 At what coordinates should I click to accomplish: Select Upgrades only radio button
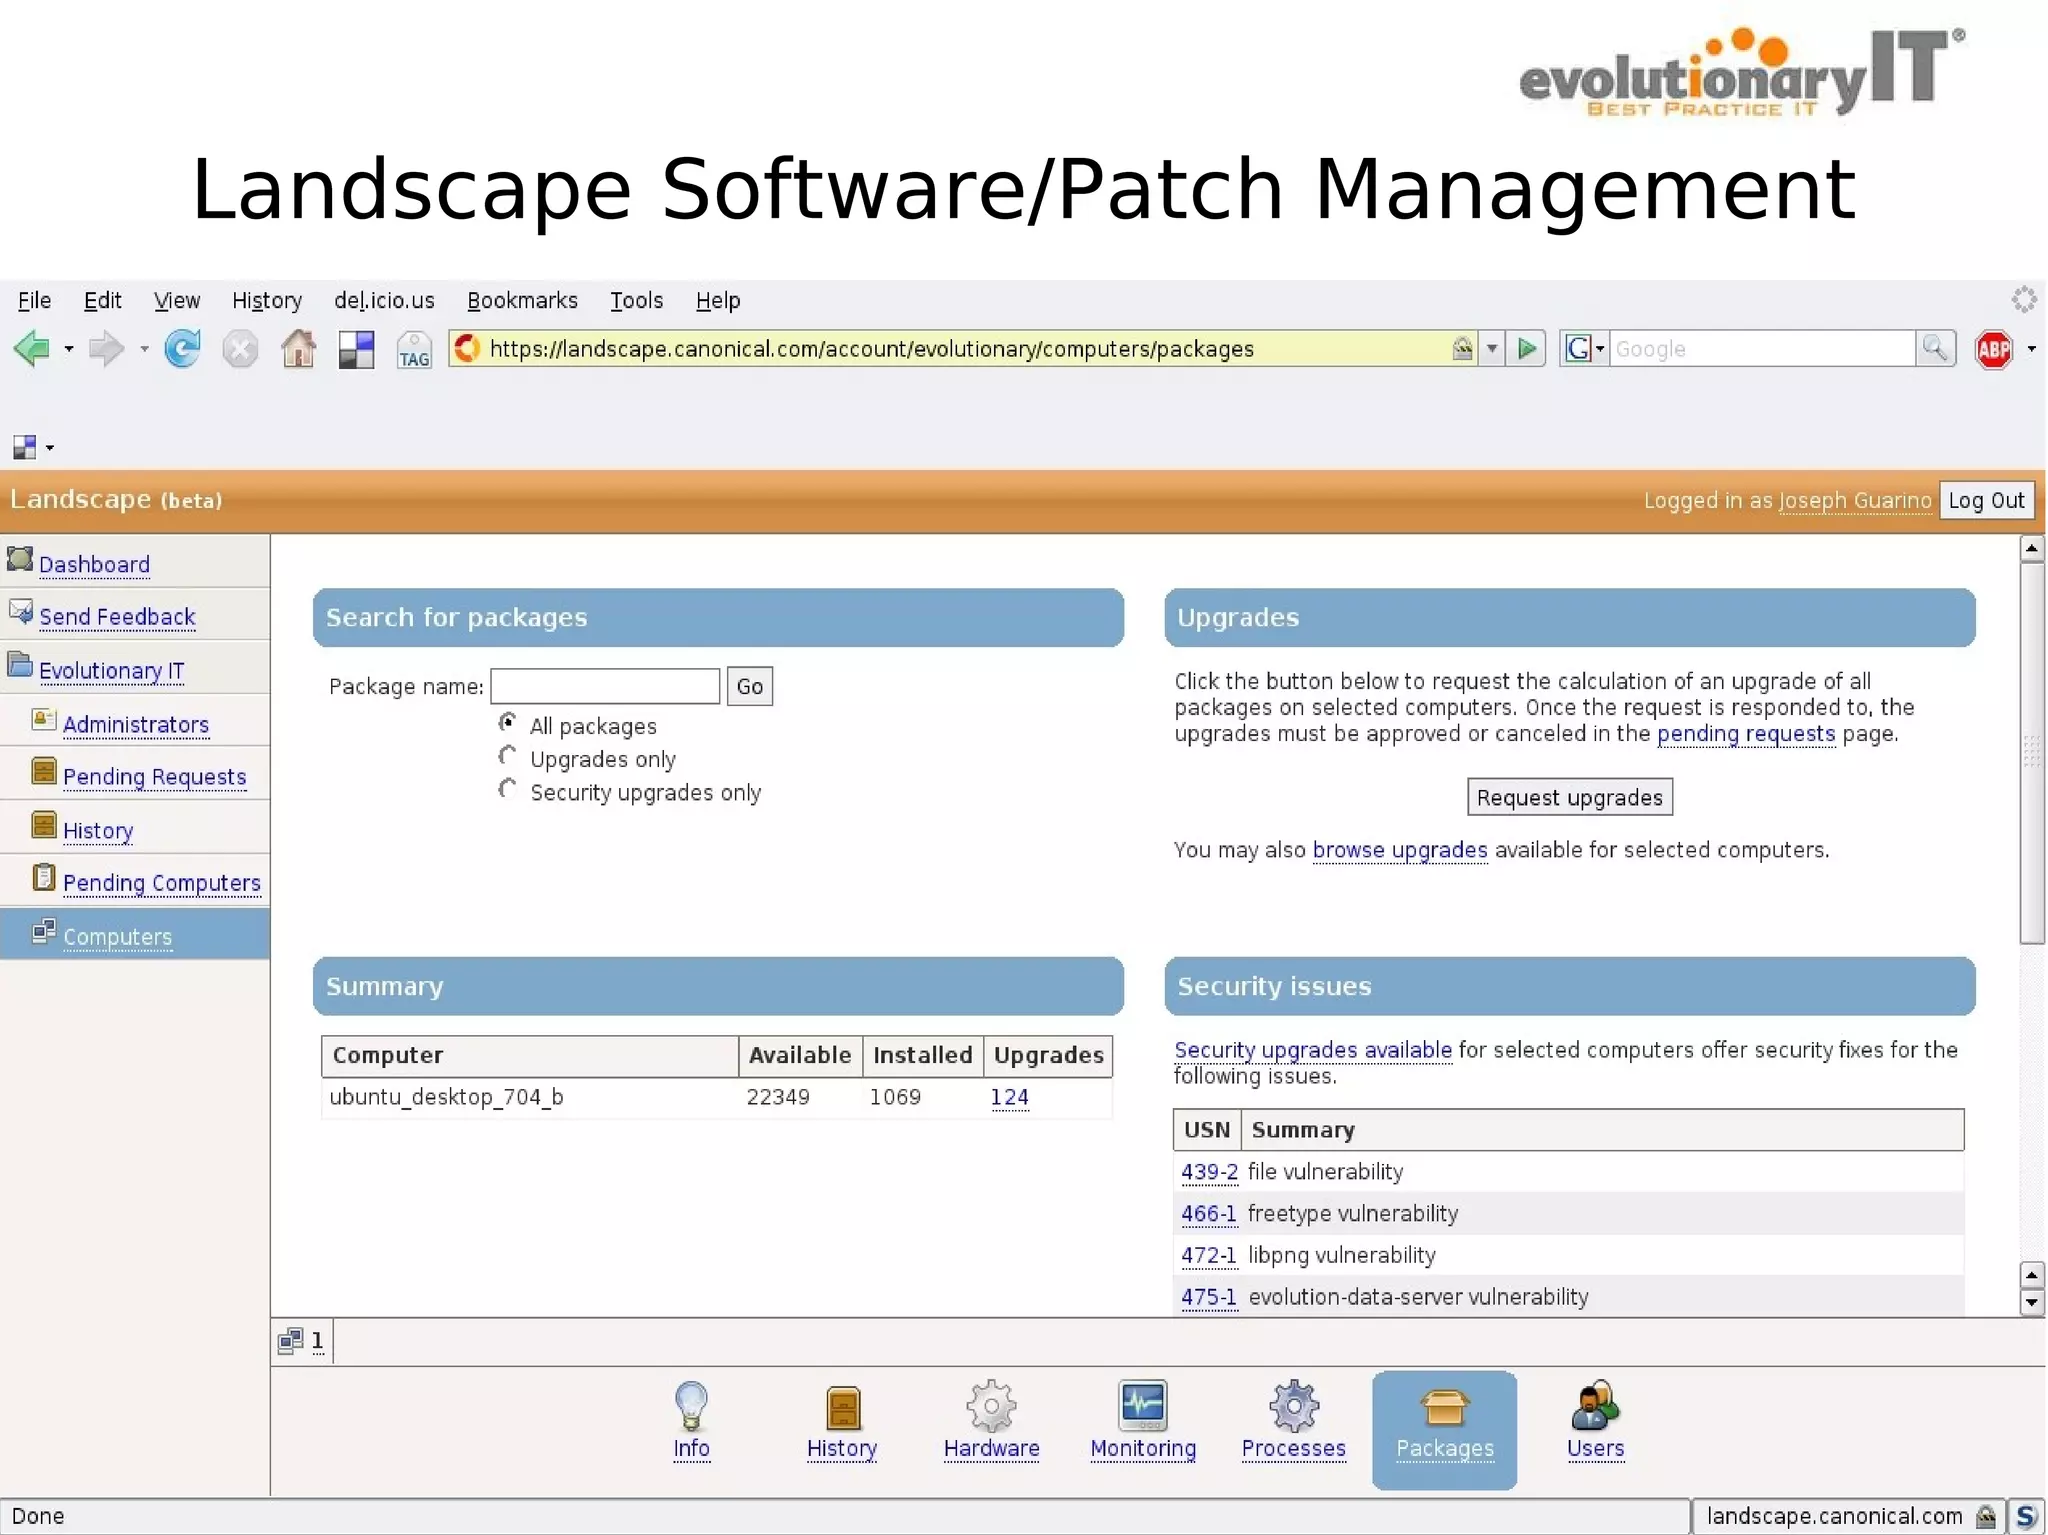(508, 756)
